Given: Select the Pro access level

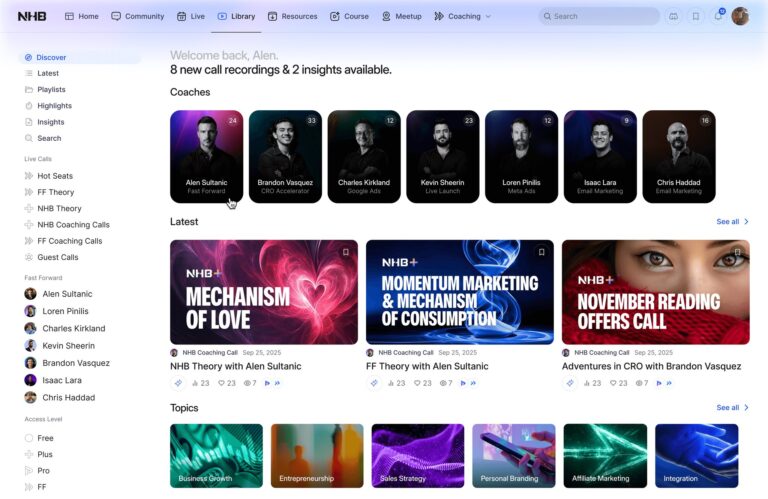Looking at the screenshot, I should 37,470.
